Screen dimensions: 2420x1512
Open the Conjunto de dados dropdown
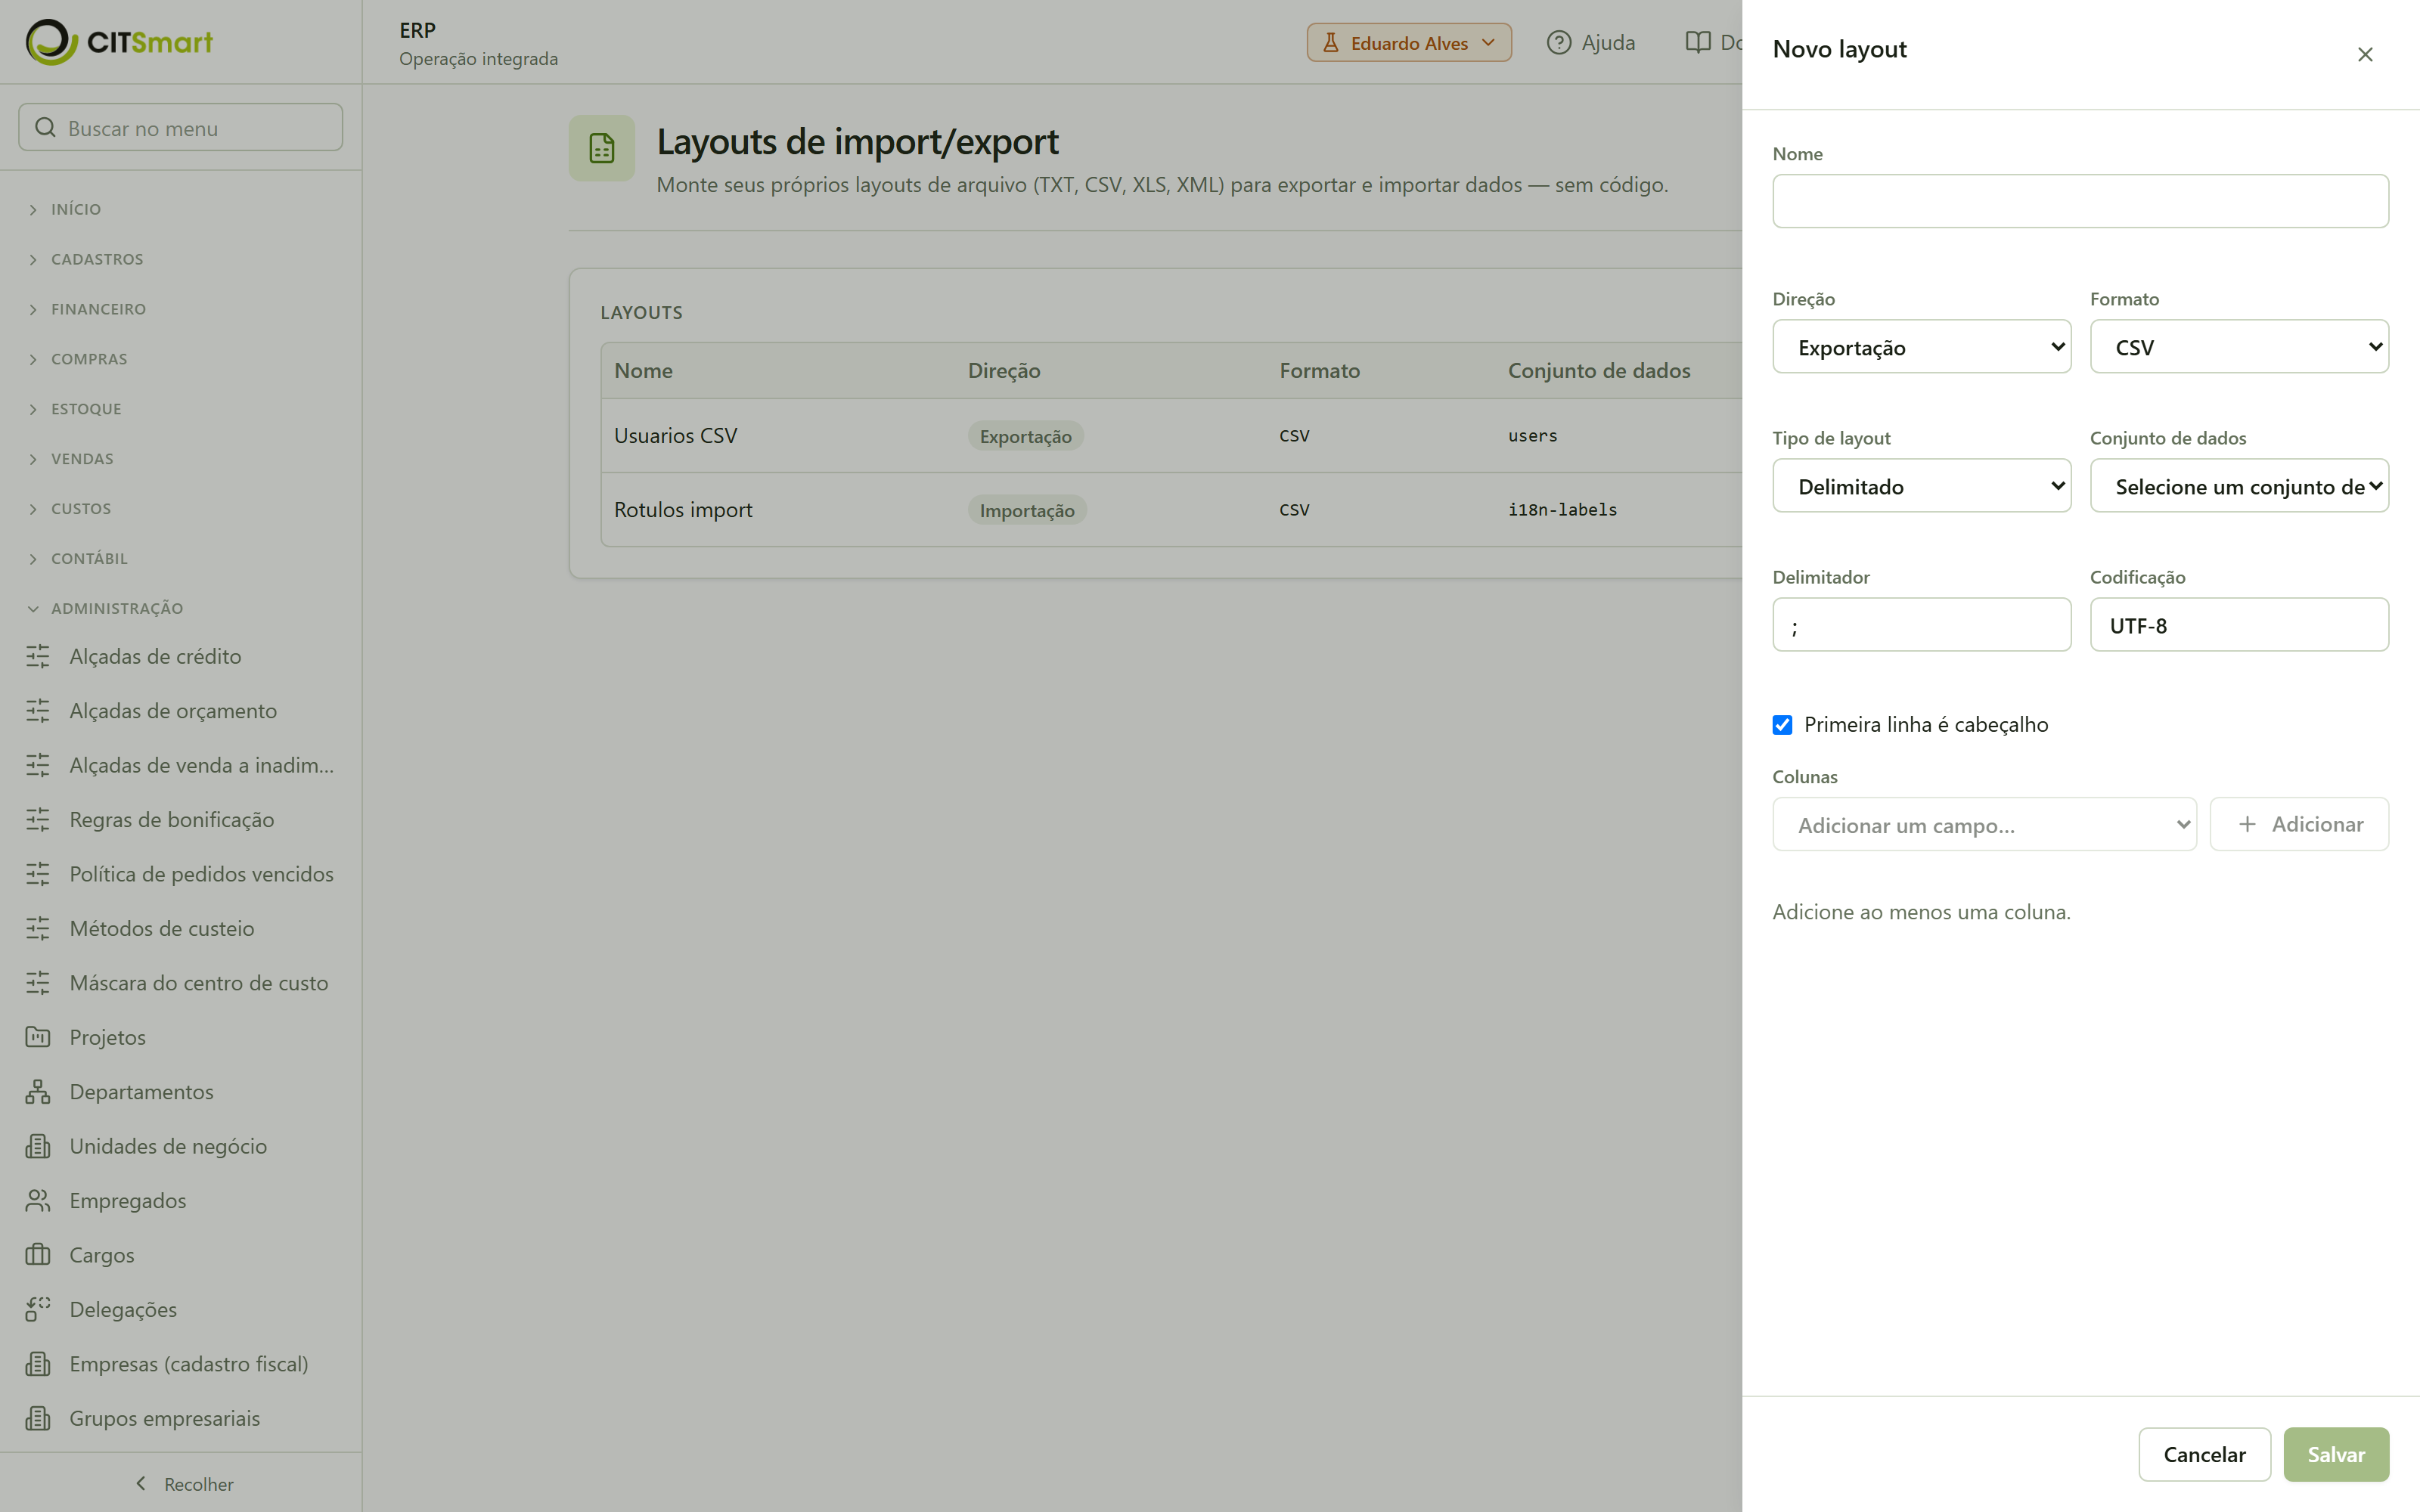pyautogui.click(x=2239, y=486)
